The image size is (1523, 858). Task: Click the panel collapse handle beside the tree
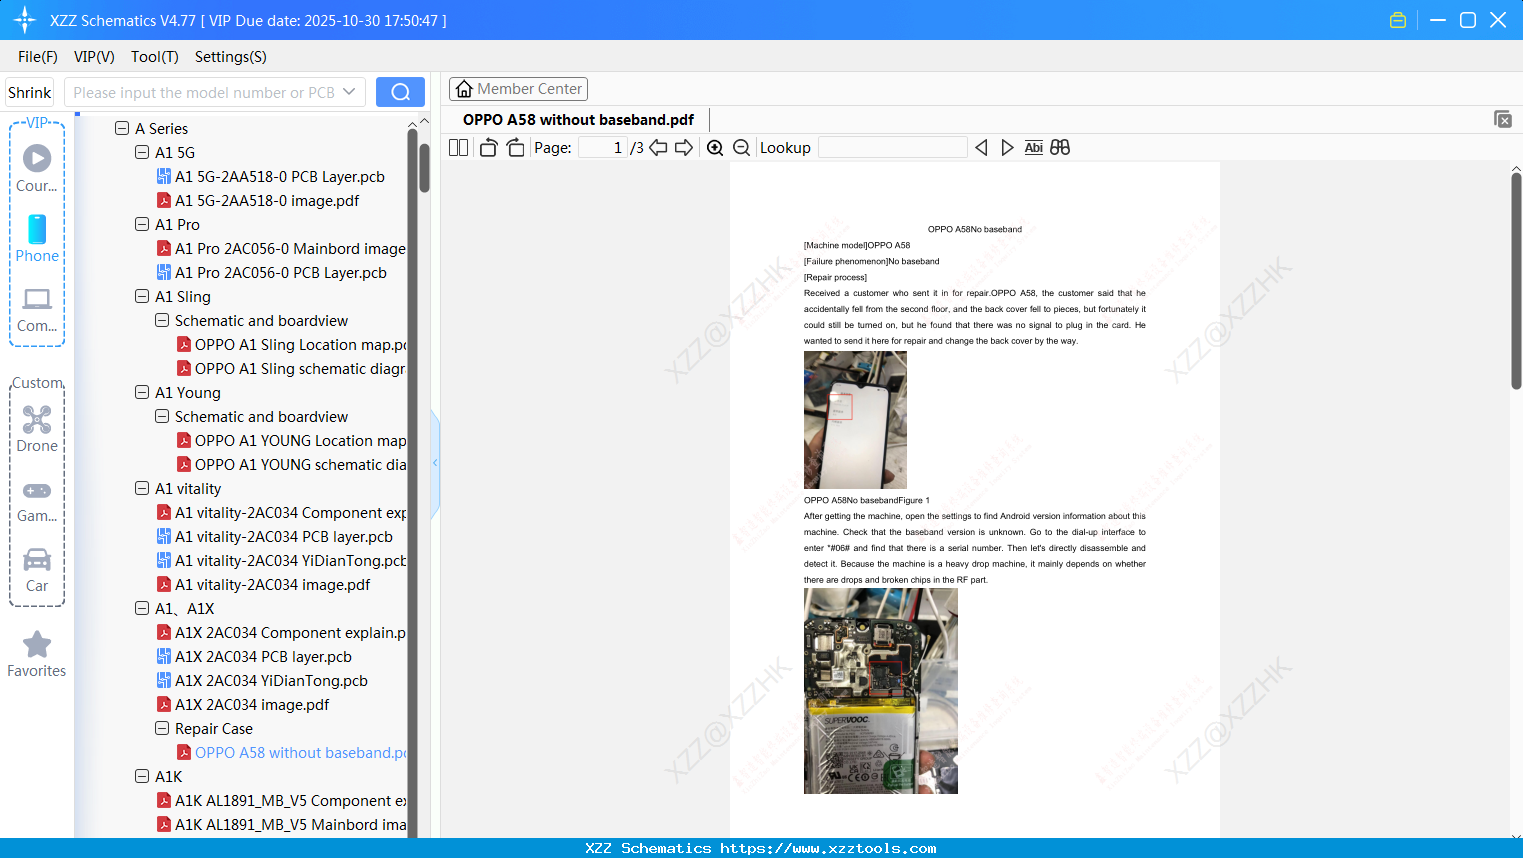point(435,463)
